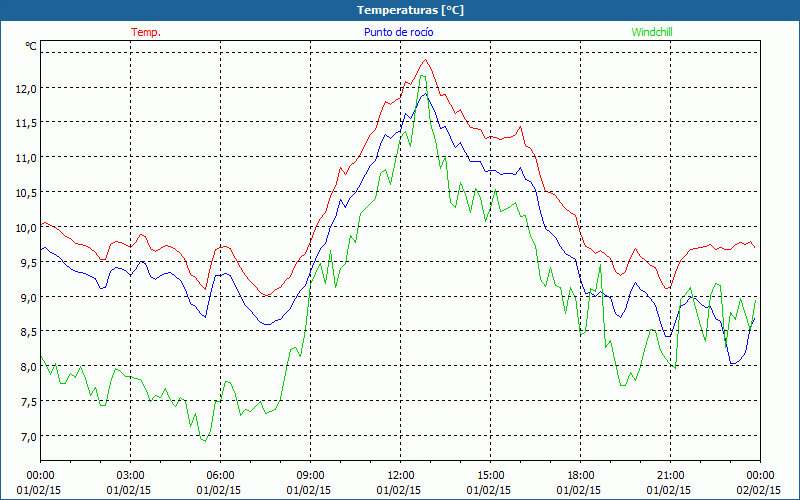
Task: Click the 8,5 y-axis value
Action: click(29, 332)
